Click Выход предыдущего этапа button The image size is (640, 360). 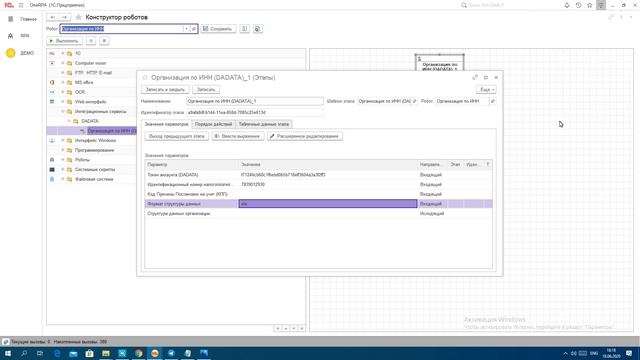point(177,136)
